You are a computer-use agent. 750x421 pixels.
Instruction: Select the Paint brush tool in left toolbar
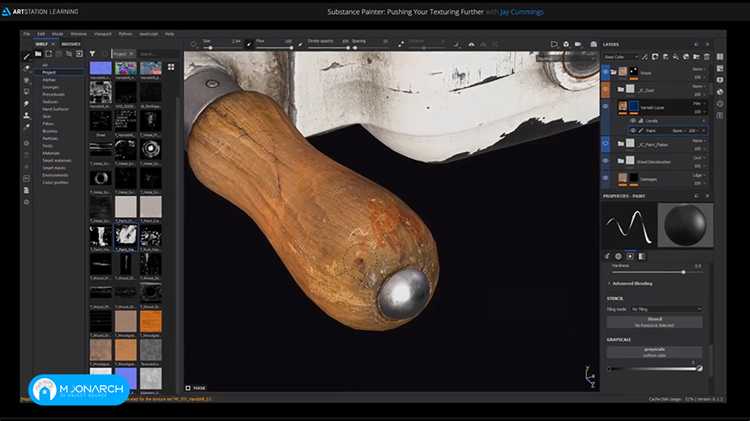27,56
